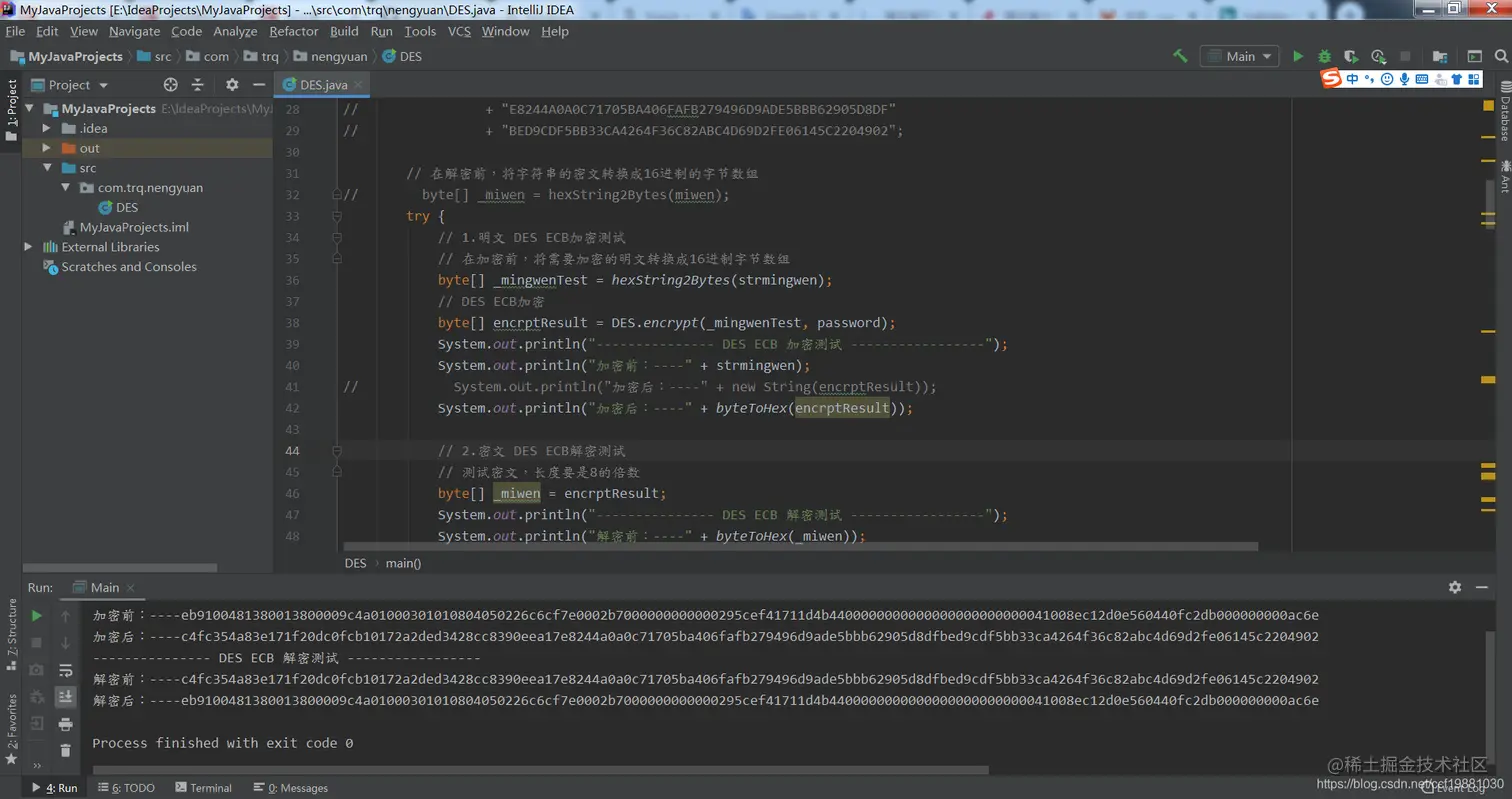Hide the Run panel with minus icon
Image resolution: width=1512 pixels, height=799 pixels.
(1484, 587)
